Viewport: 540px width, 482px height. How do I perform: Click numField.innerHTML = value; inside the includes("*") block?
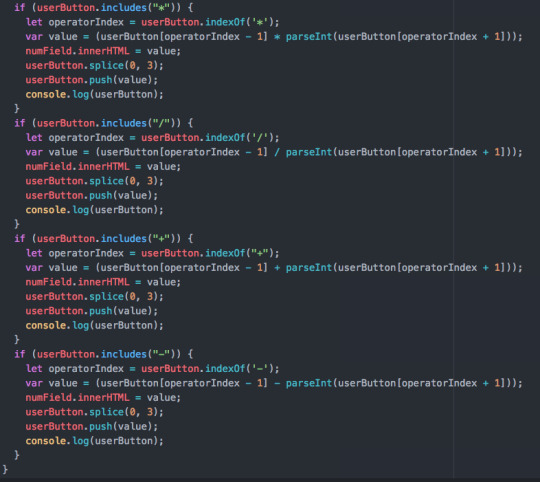(x=103, y=51)
